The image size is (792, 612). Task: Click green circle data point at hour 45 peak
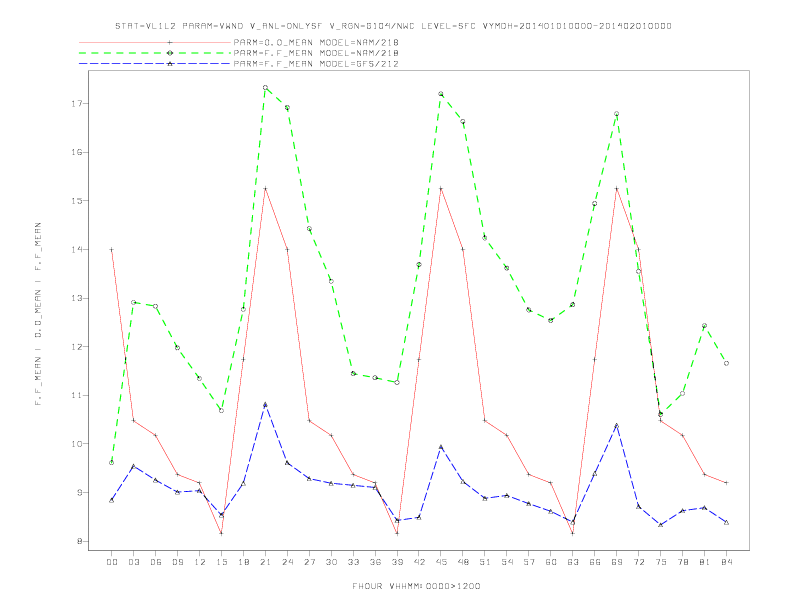441,94
